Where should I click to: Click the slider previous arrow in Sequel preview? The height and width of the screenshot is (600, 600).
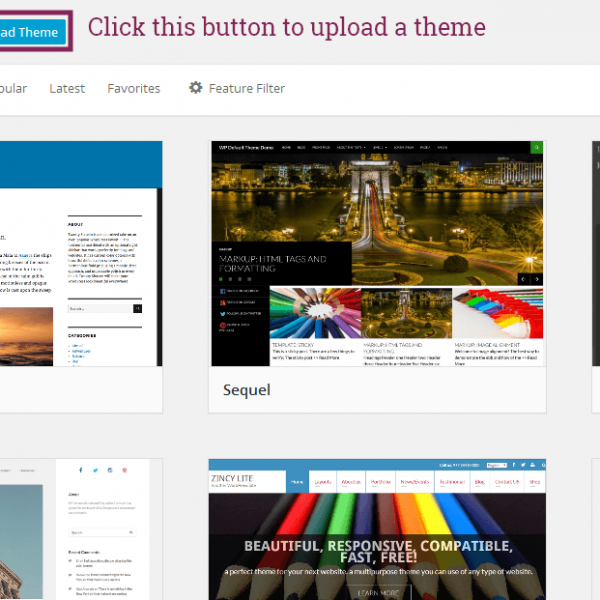(x=521, y=279)
